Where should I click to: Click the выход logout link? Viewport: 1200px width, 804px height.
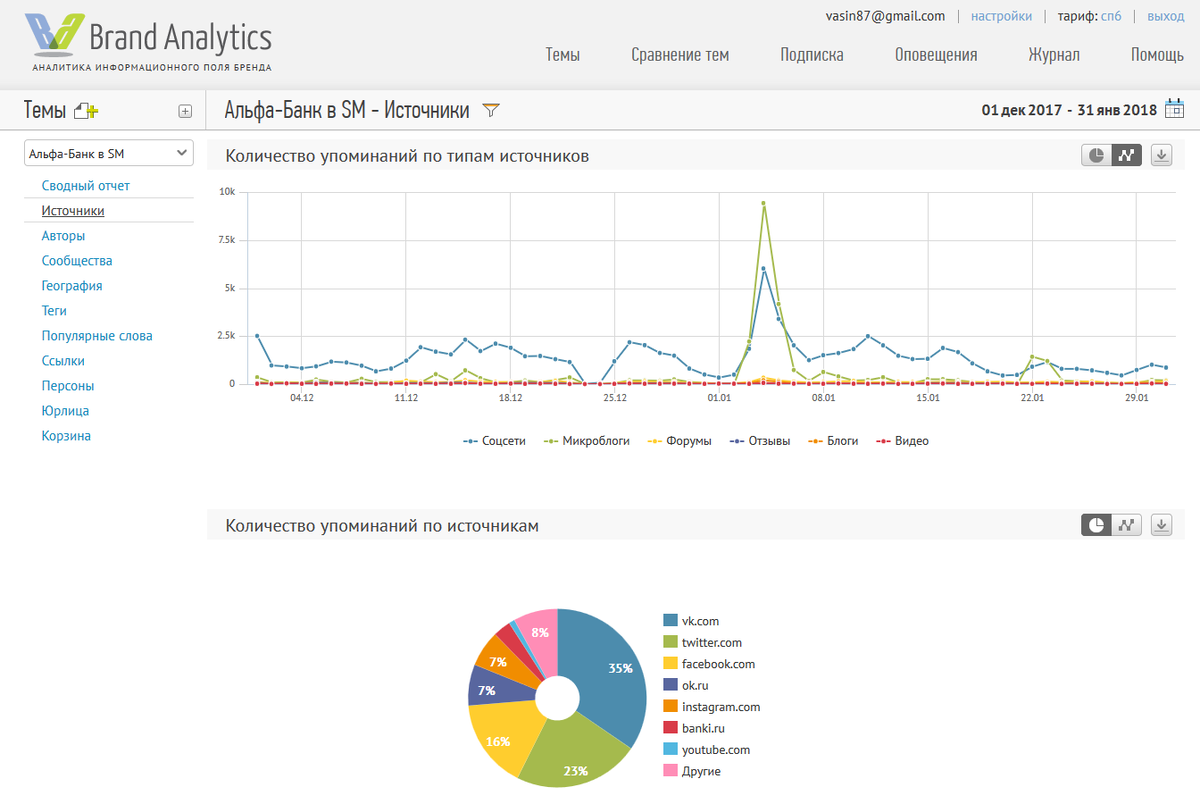1166,16
